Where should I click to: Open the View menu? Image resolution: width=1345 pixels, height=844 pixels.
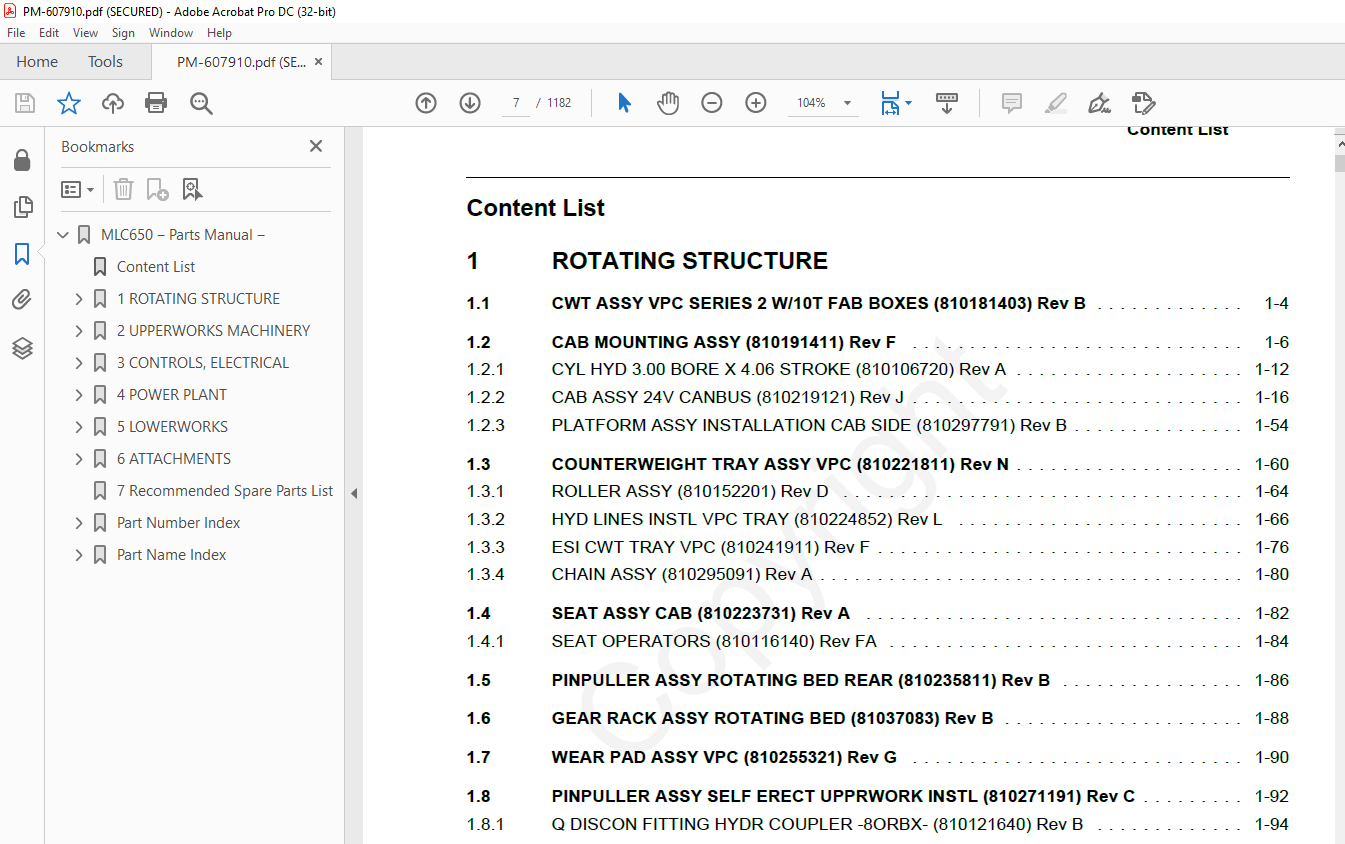point(86,33)
